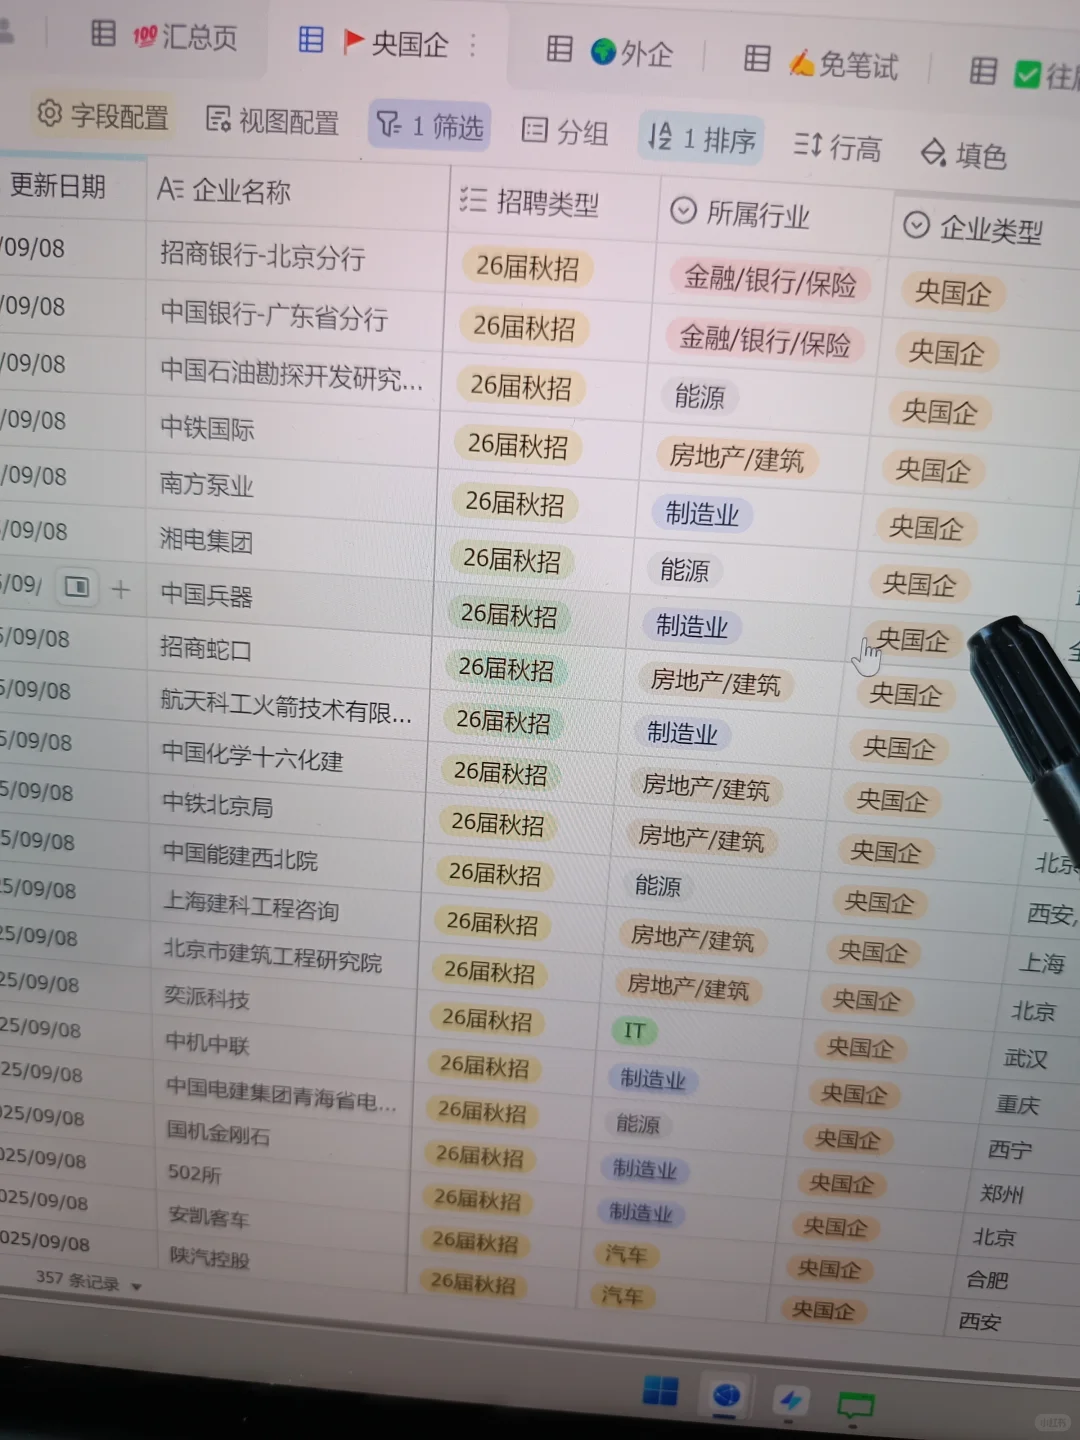
Task: Click the 分组 grouping button
Action: pos(565,131)
